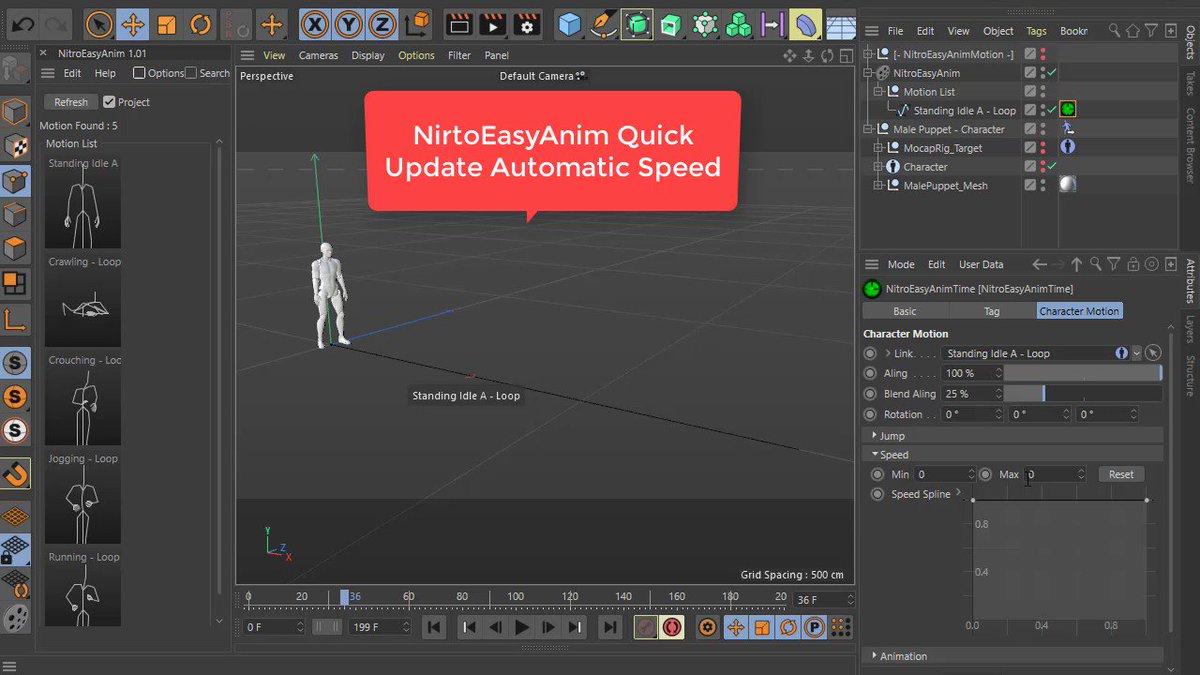The image size is (1200, 675).
Task: Click the Refresh button
Action: (x=71, y=102)
